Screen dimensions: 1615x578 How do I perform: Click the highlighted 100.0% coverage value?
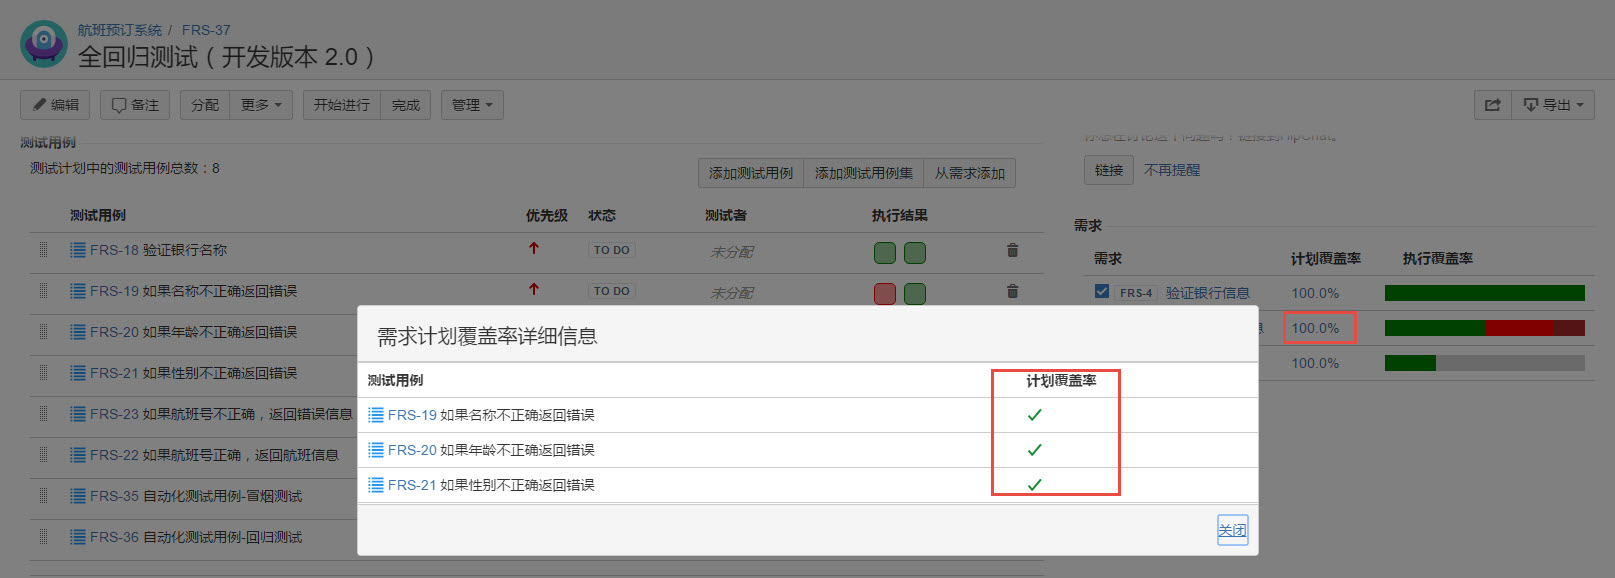[x=1315, y=328]
